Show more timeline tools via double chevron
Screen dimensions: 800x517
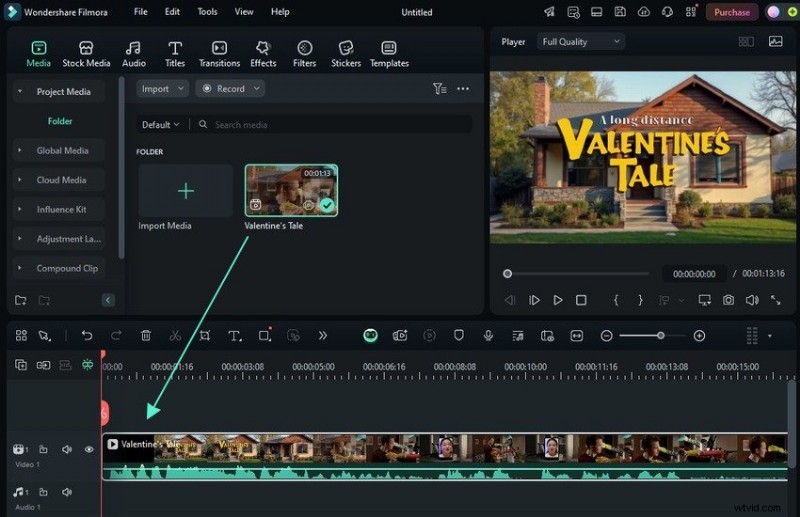(322, 335)
